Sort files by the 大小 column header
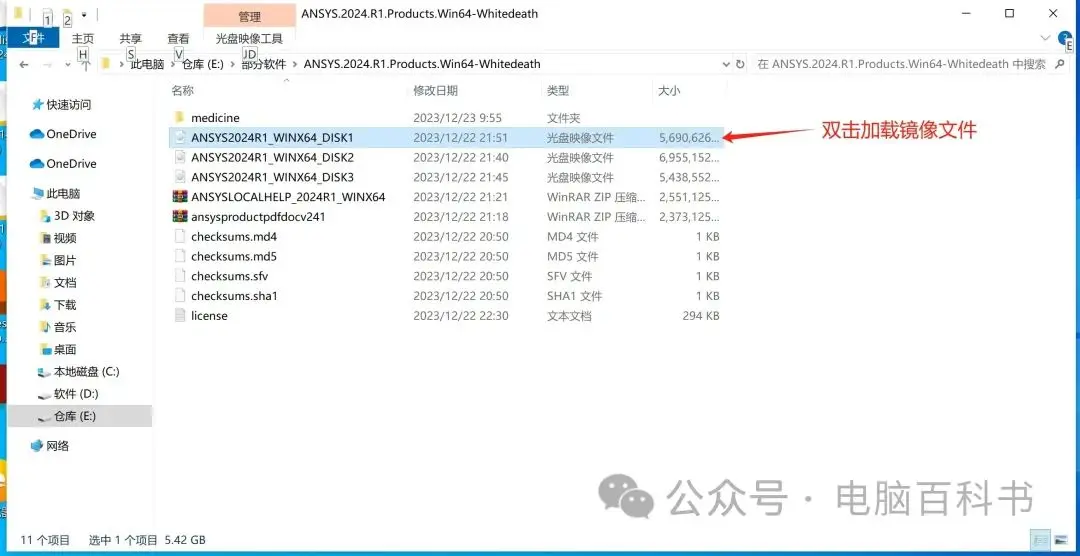Image resolution: width=1080 pixels, height=556 pixels. pyautogui.click(x=669, y=90)
